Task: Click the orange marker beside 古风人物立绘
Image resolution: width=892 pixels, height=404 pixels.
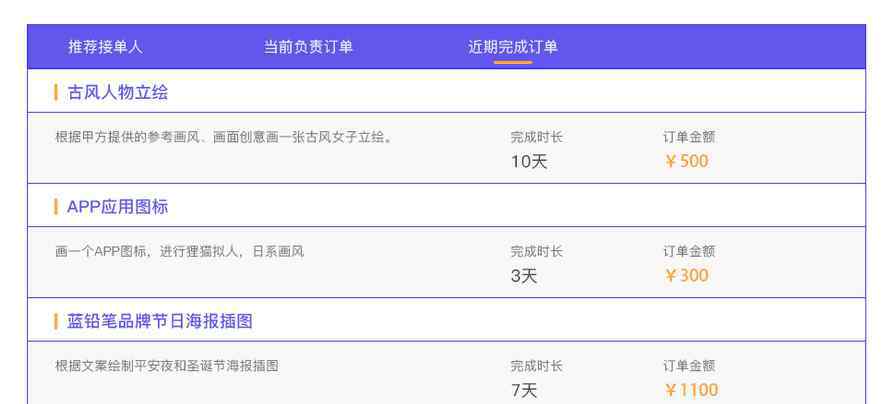Action: pos(56,92)
